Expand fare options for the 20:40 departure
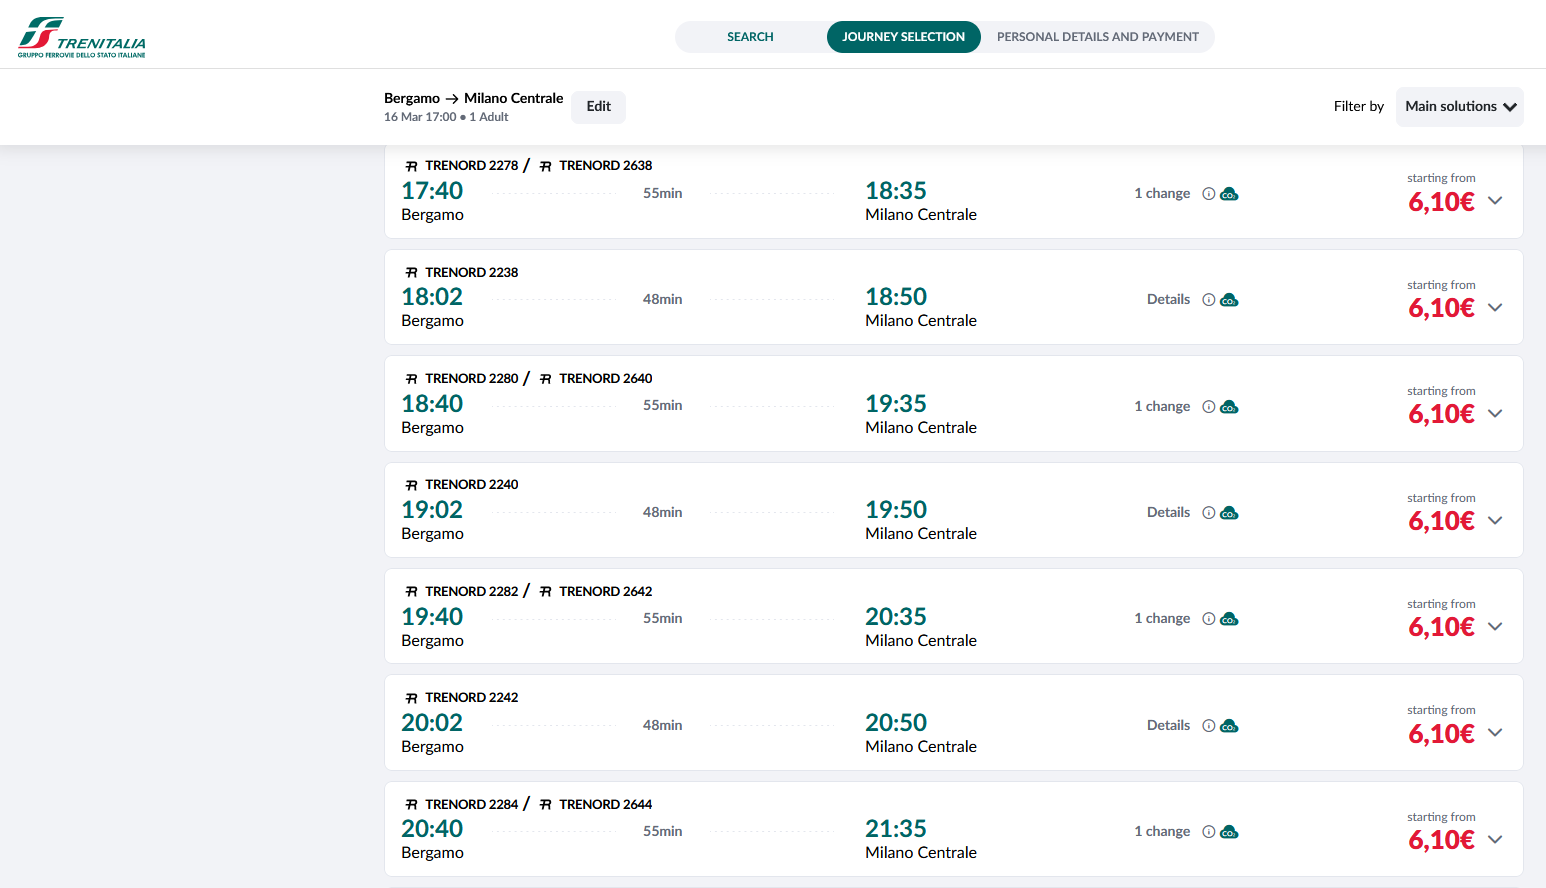Viewport: 1546px width, 888px height. coord(1495,839)
